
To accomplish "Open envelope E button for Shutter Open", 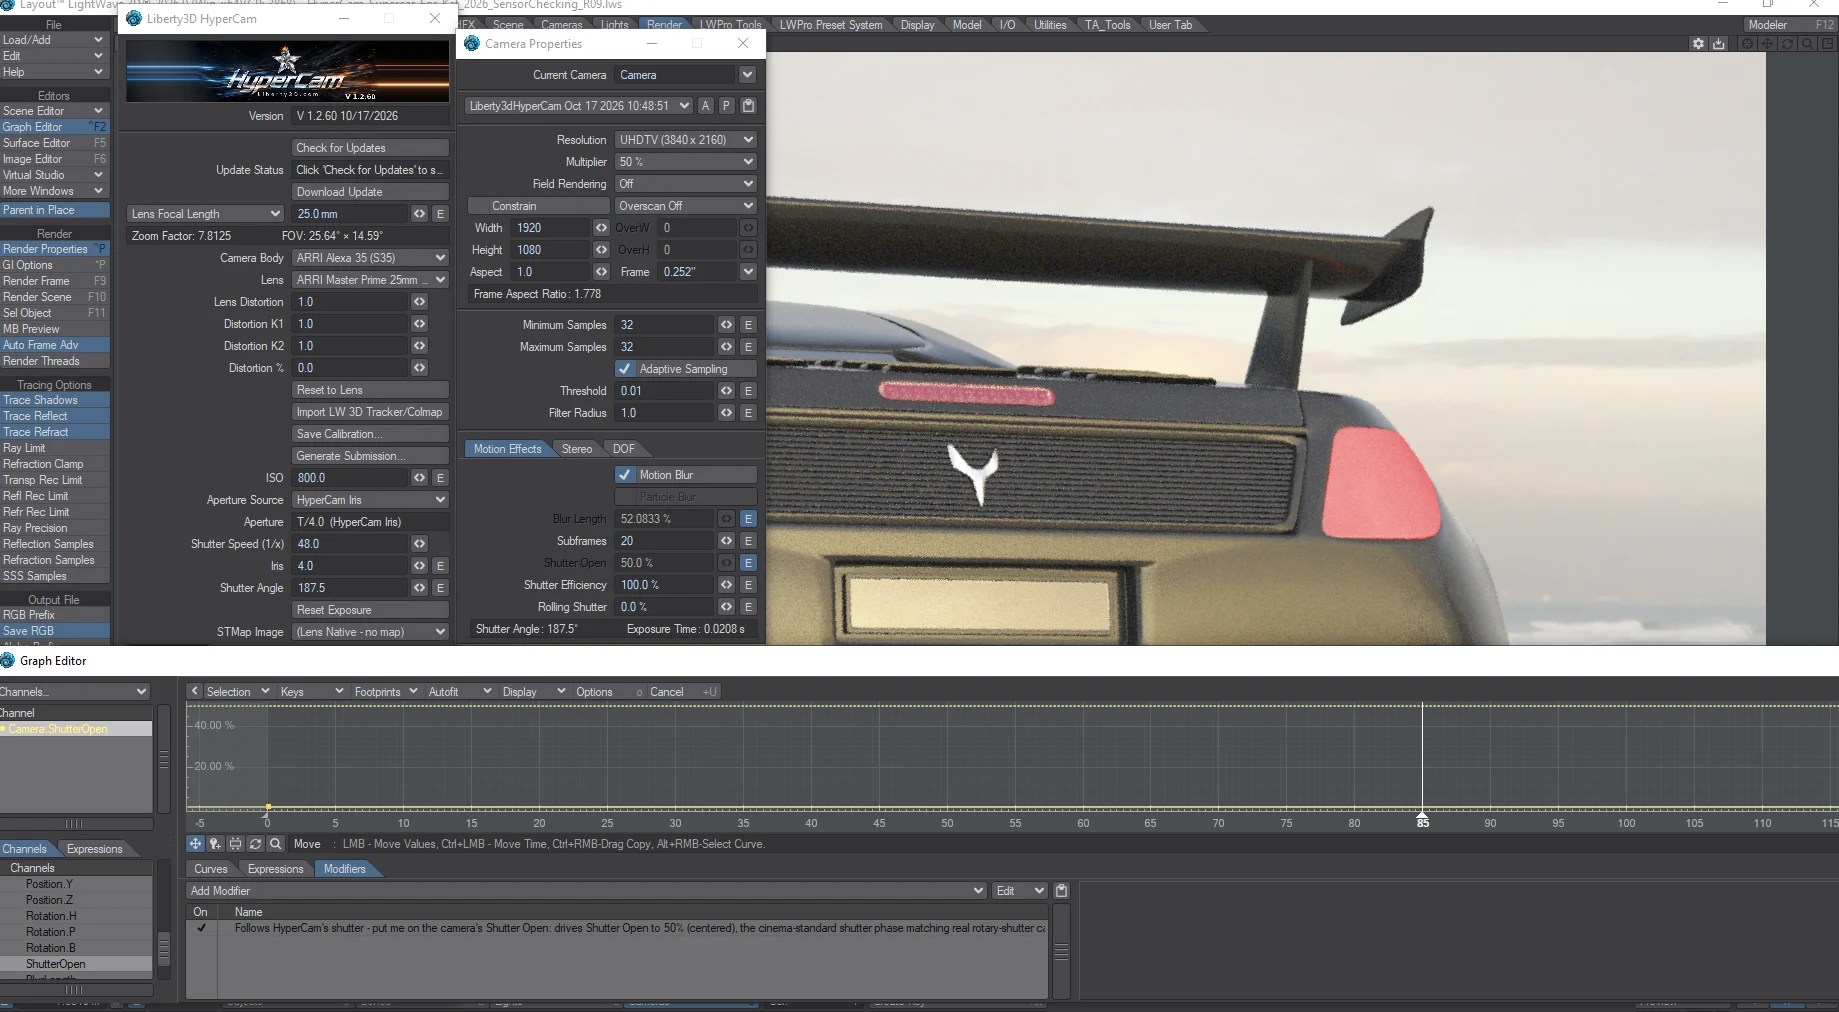I will coord(748,563).
